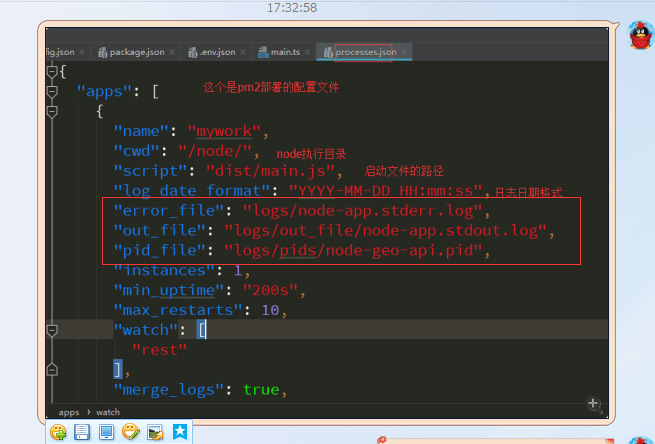The width and height of the screenshot is (655, 444).
Task: Click the picture share icon
Action: [155, 432]
